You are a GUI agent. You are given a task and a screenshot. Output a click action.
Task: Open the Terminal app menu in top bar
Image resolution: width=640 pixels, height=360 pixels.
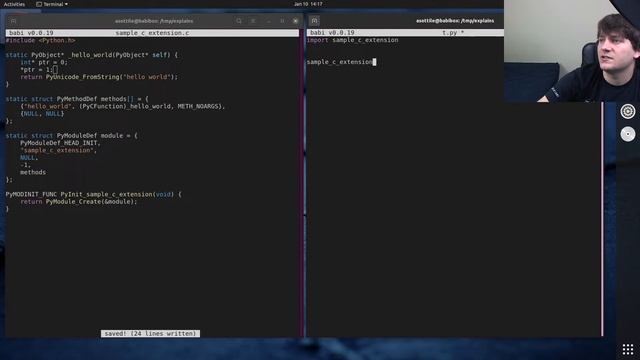tap(52, 4)
